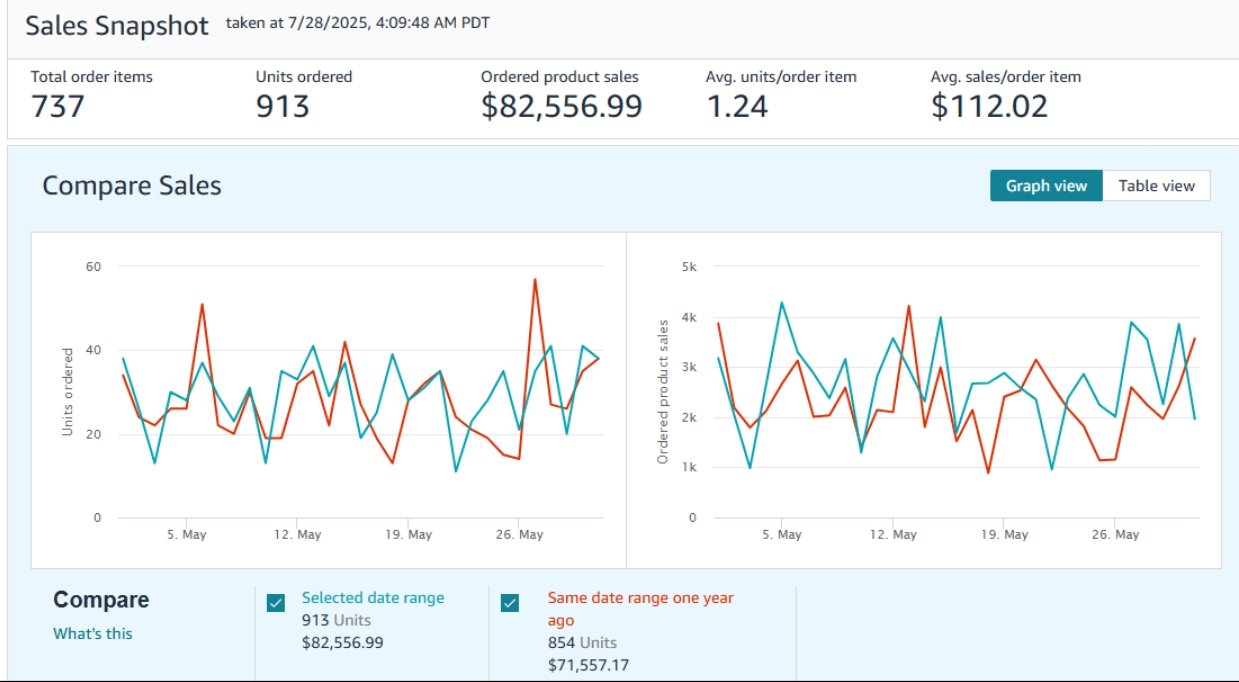Uncheck the Selected date range checkbox
This screenshot has height=682, width=1239.
[276, 603]
